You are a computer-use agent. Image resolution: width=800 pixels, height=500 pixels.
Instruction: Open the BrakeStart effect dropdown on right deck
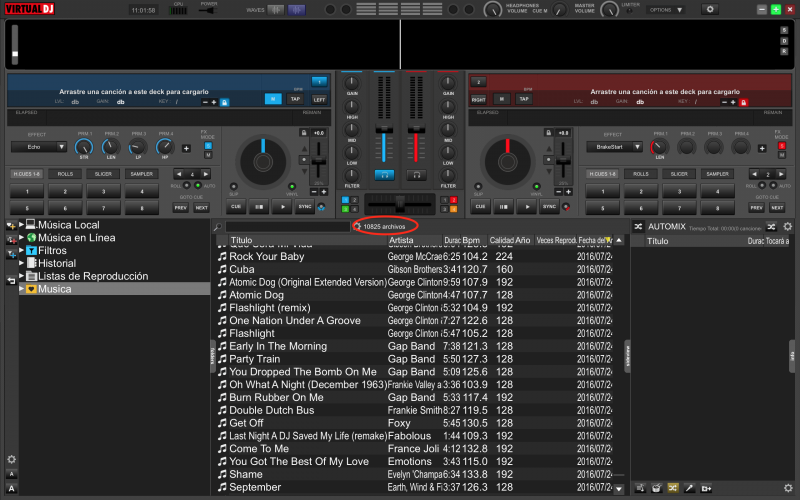pyautogui.click(x=614, y=147)
